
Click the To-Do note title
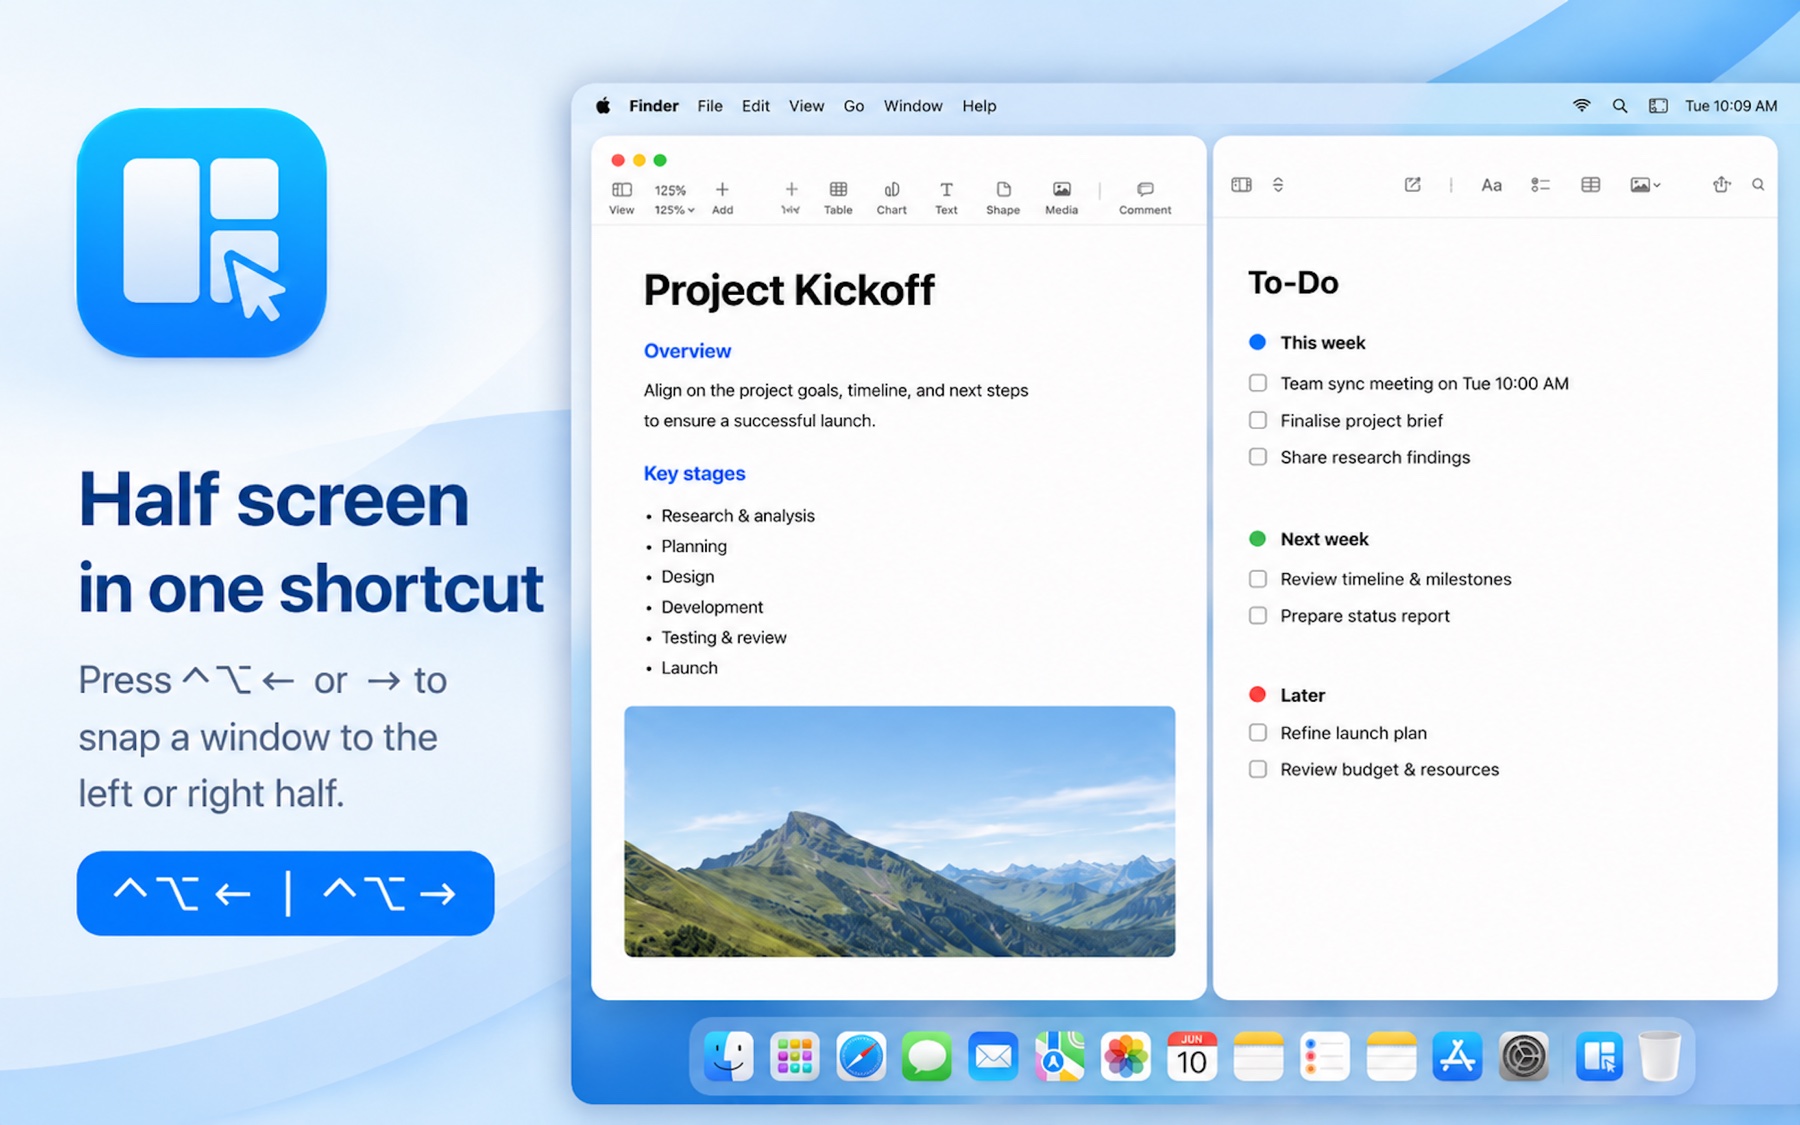[1293, 283]
